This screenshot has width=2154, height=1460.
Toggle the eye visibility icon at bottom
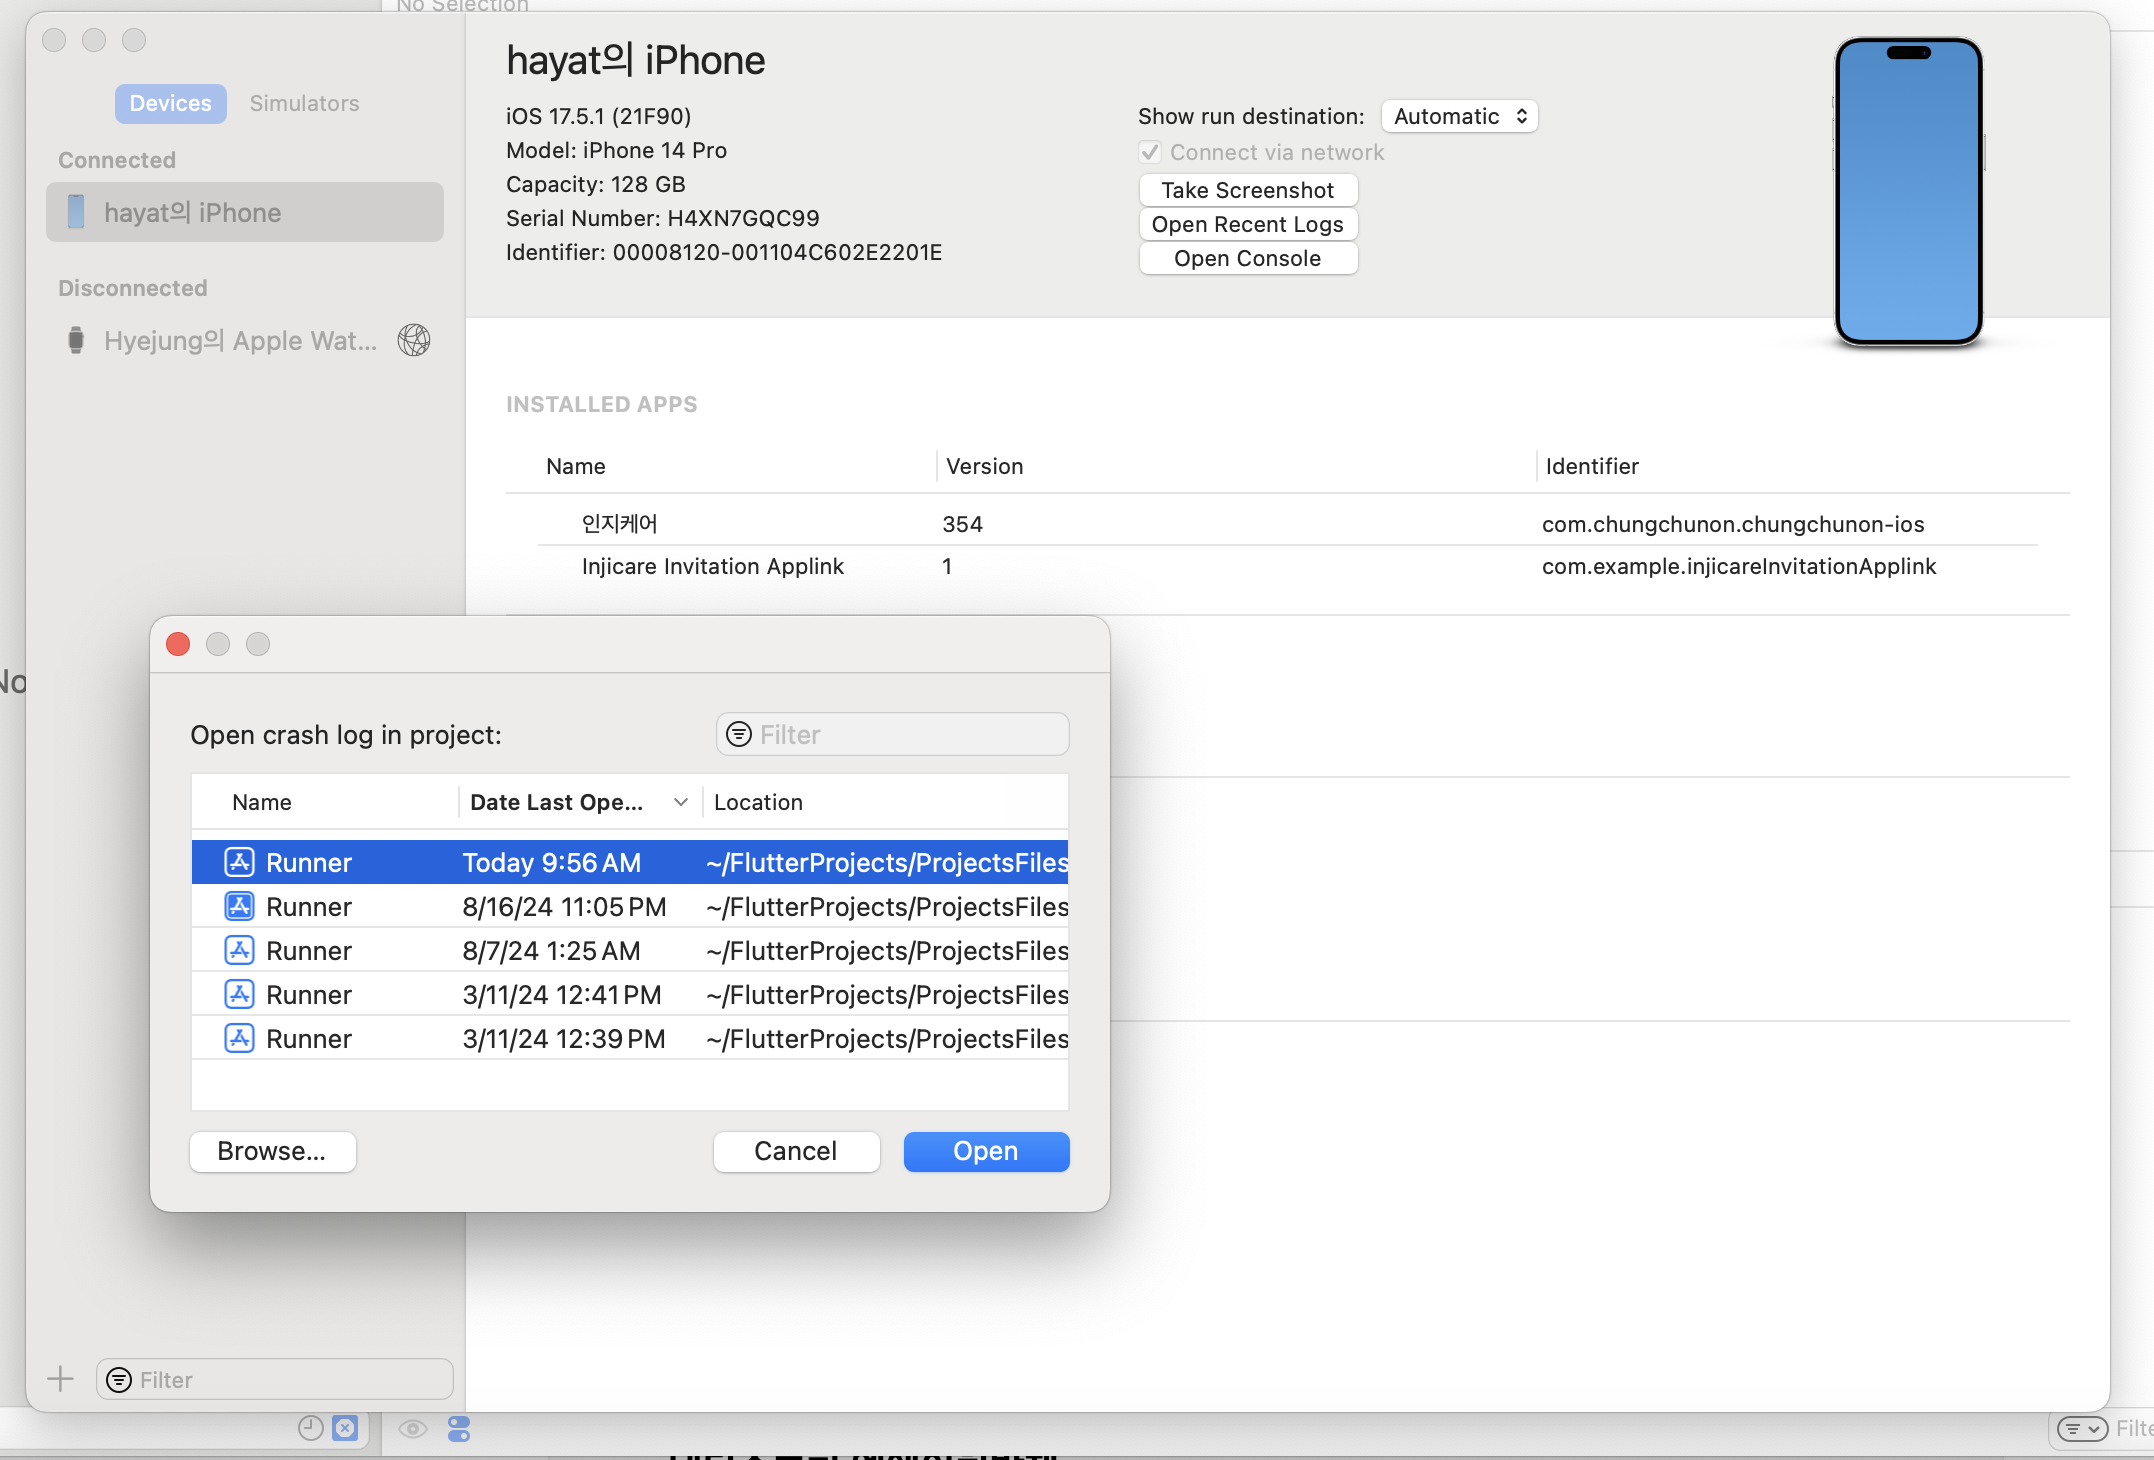coord(412,1428)
